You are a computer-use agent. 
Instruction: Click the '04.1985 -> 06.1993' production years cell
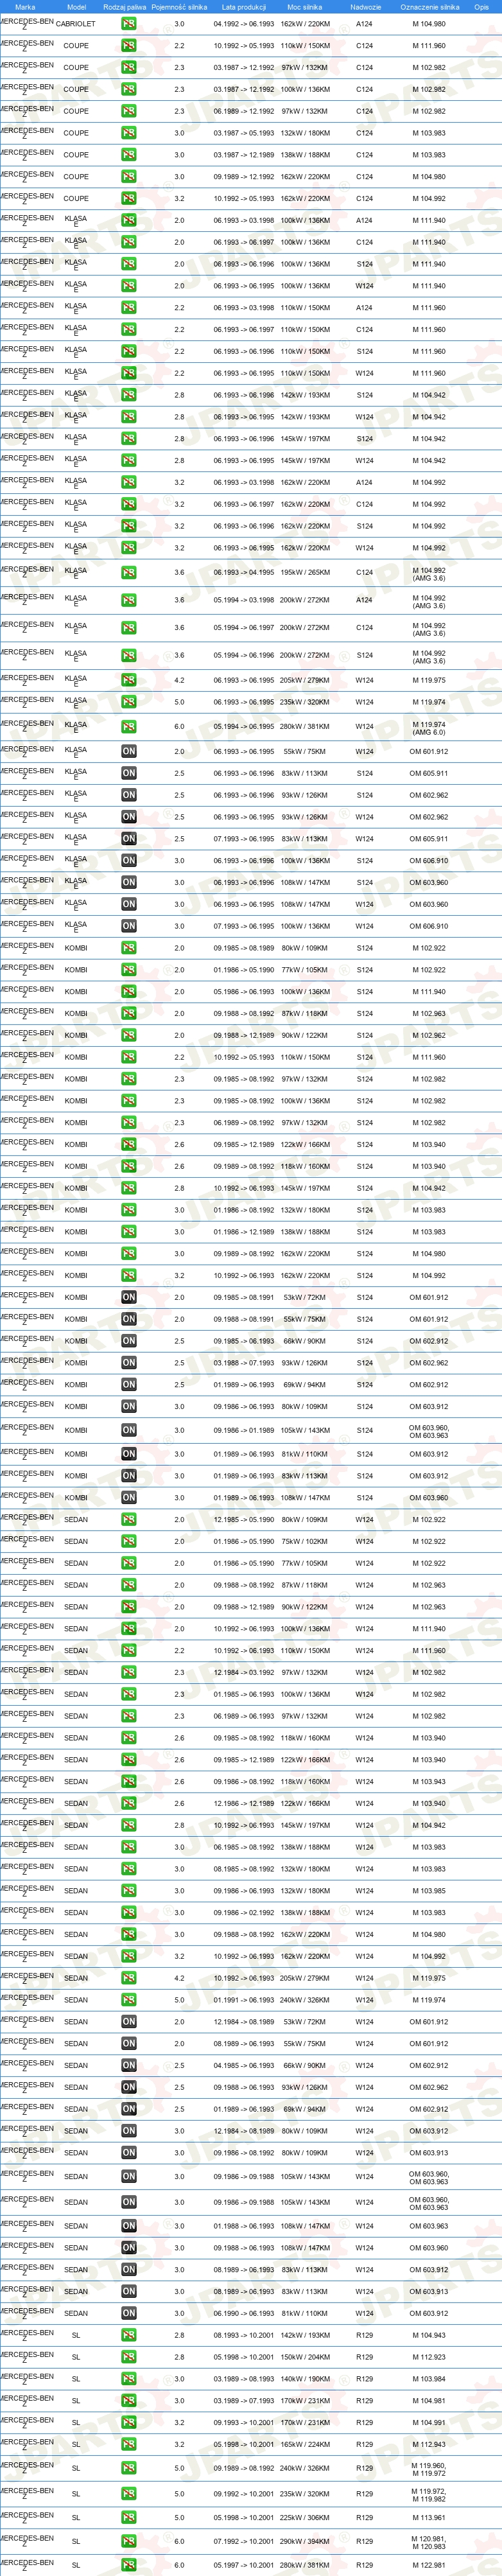click(243, 2066)
